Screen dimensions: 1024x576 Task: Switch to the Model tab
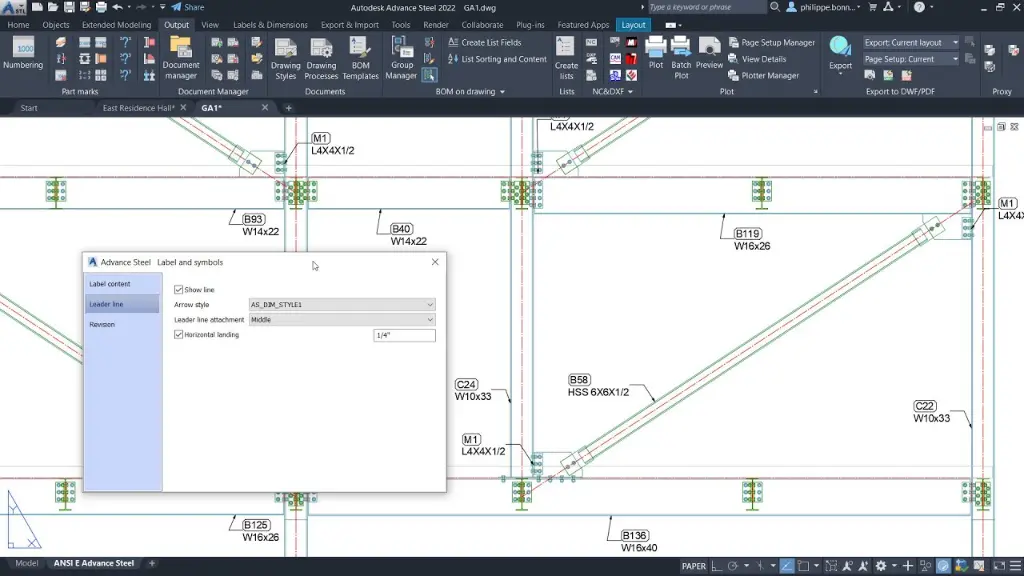(x=26, y=563)
